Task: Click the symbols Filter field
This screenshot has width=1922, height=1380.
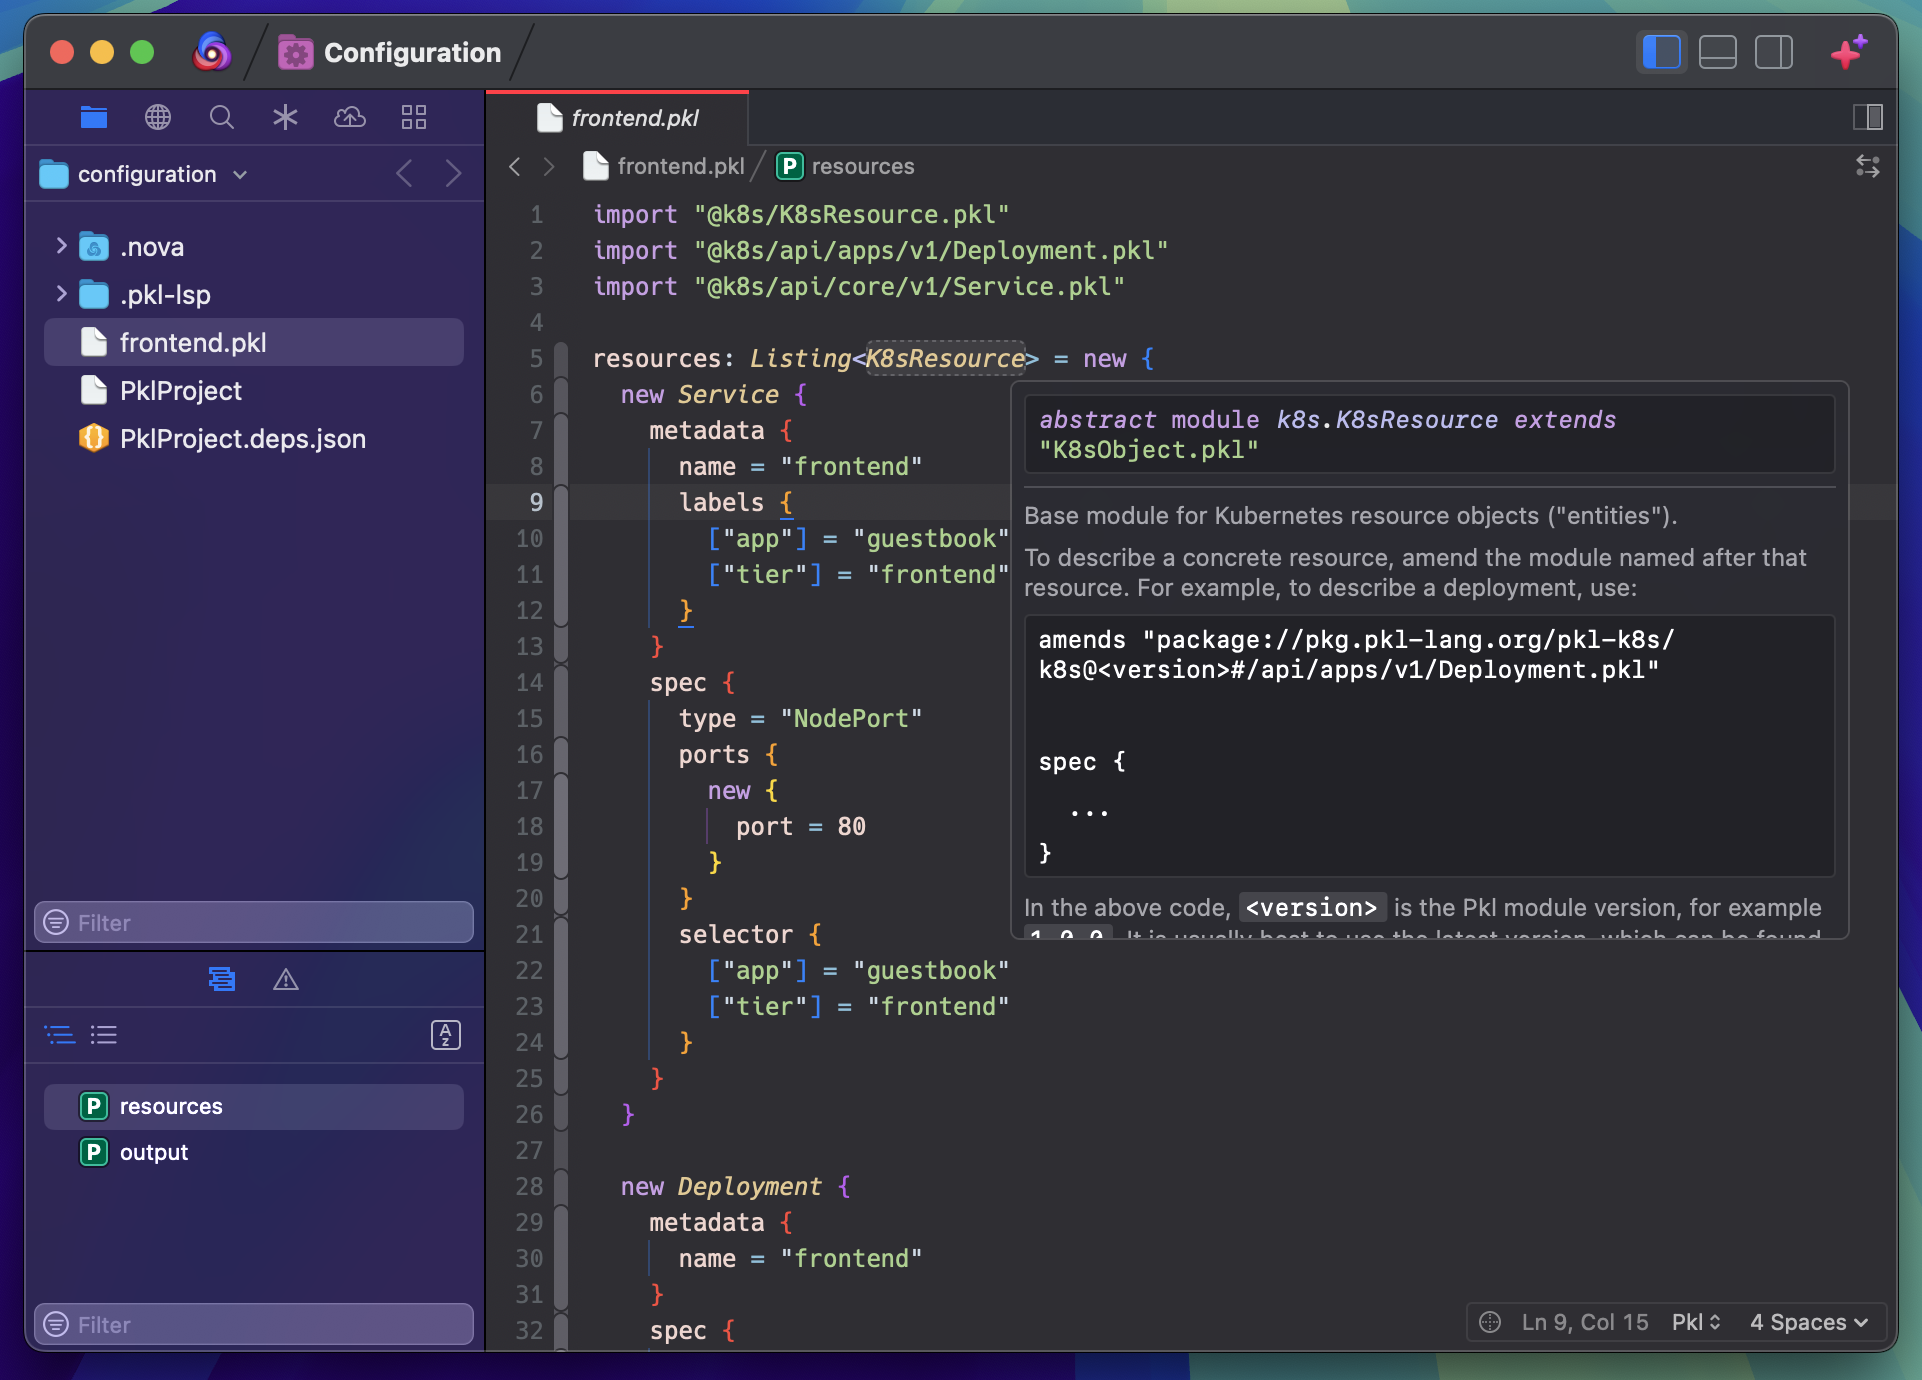Action: 254,1324
